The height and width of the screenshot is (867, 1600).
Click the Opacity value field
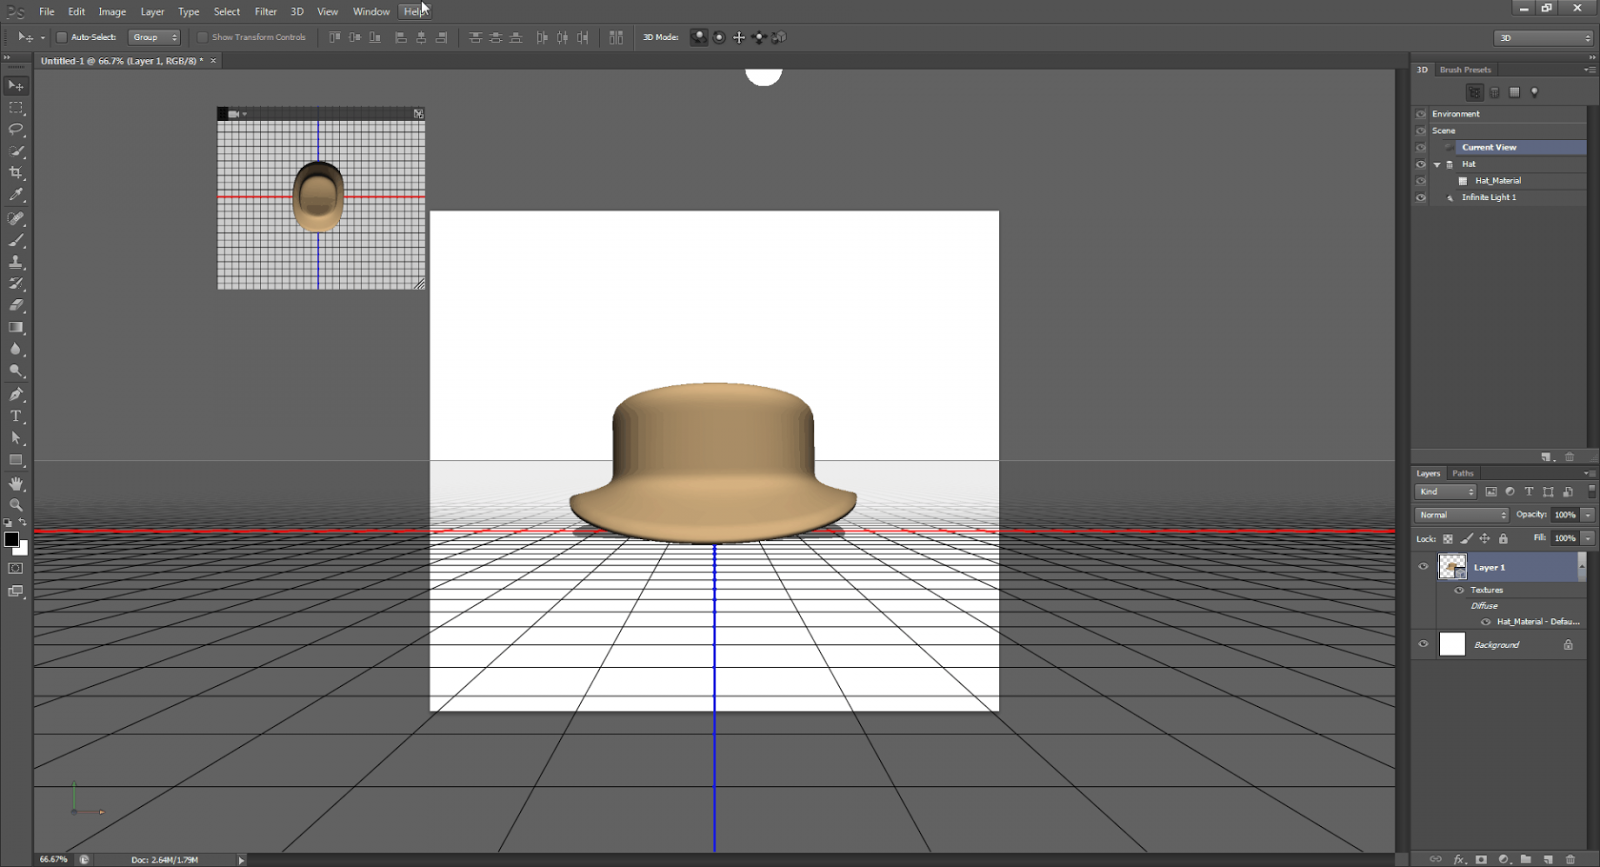click(x=1565, y=515)
